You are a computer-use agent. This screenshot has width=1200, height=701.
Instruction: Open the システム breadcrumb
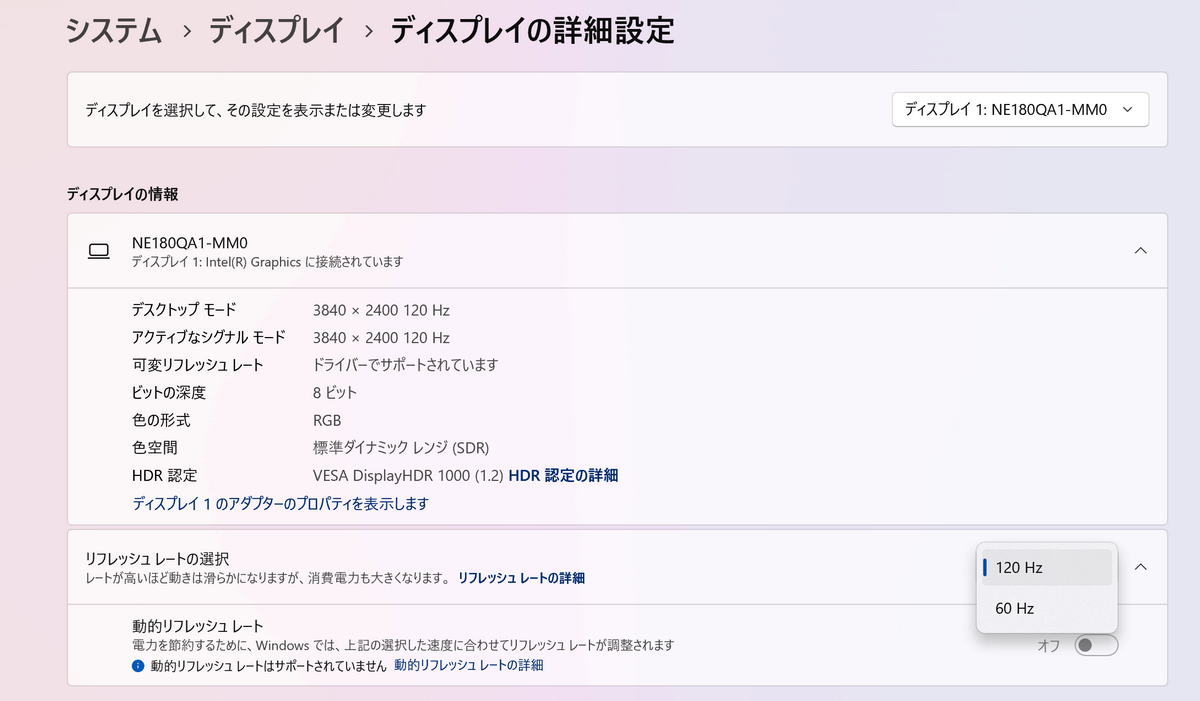click(114, 31)
